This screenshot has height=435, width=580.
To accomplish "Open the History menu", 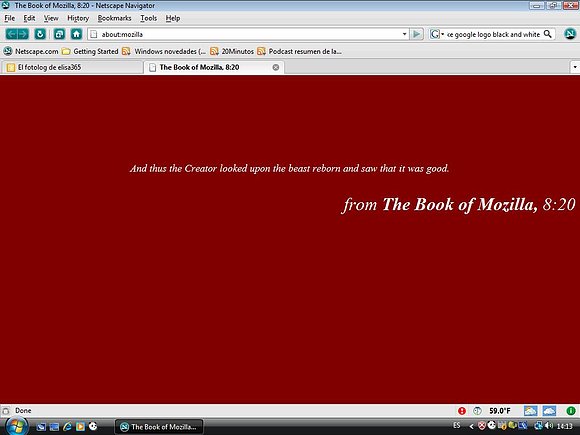I will [78, 18].
